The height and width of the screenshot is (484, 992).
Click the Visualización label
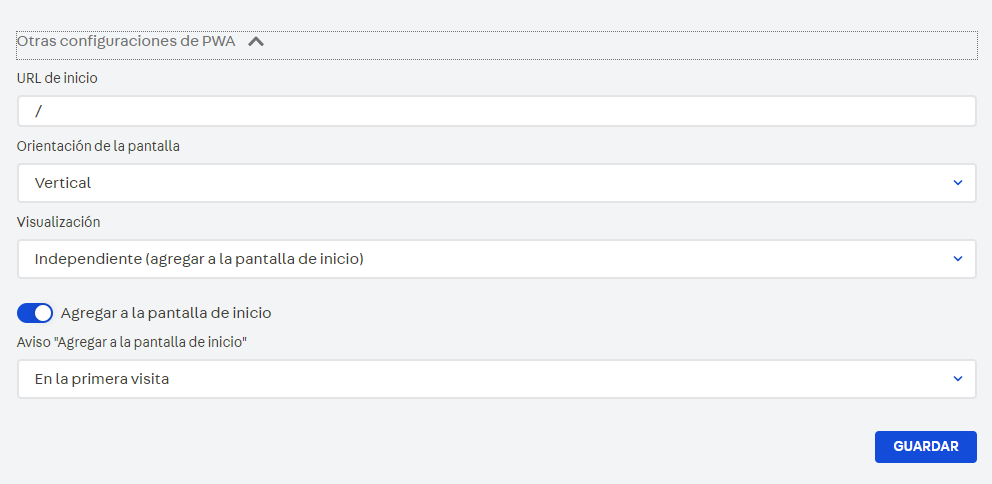[59, 222]
